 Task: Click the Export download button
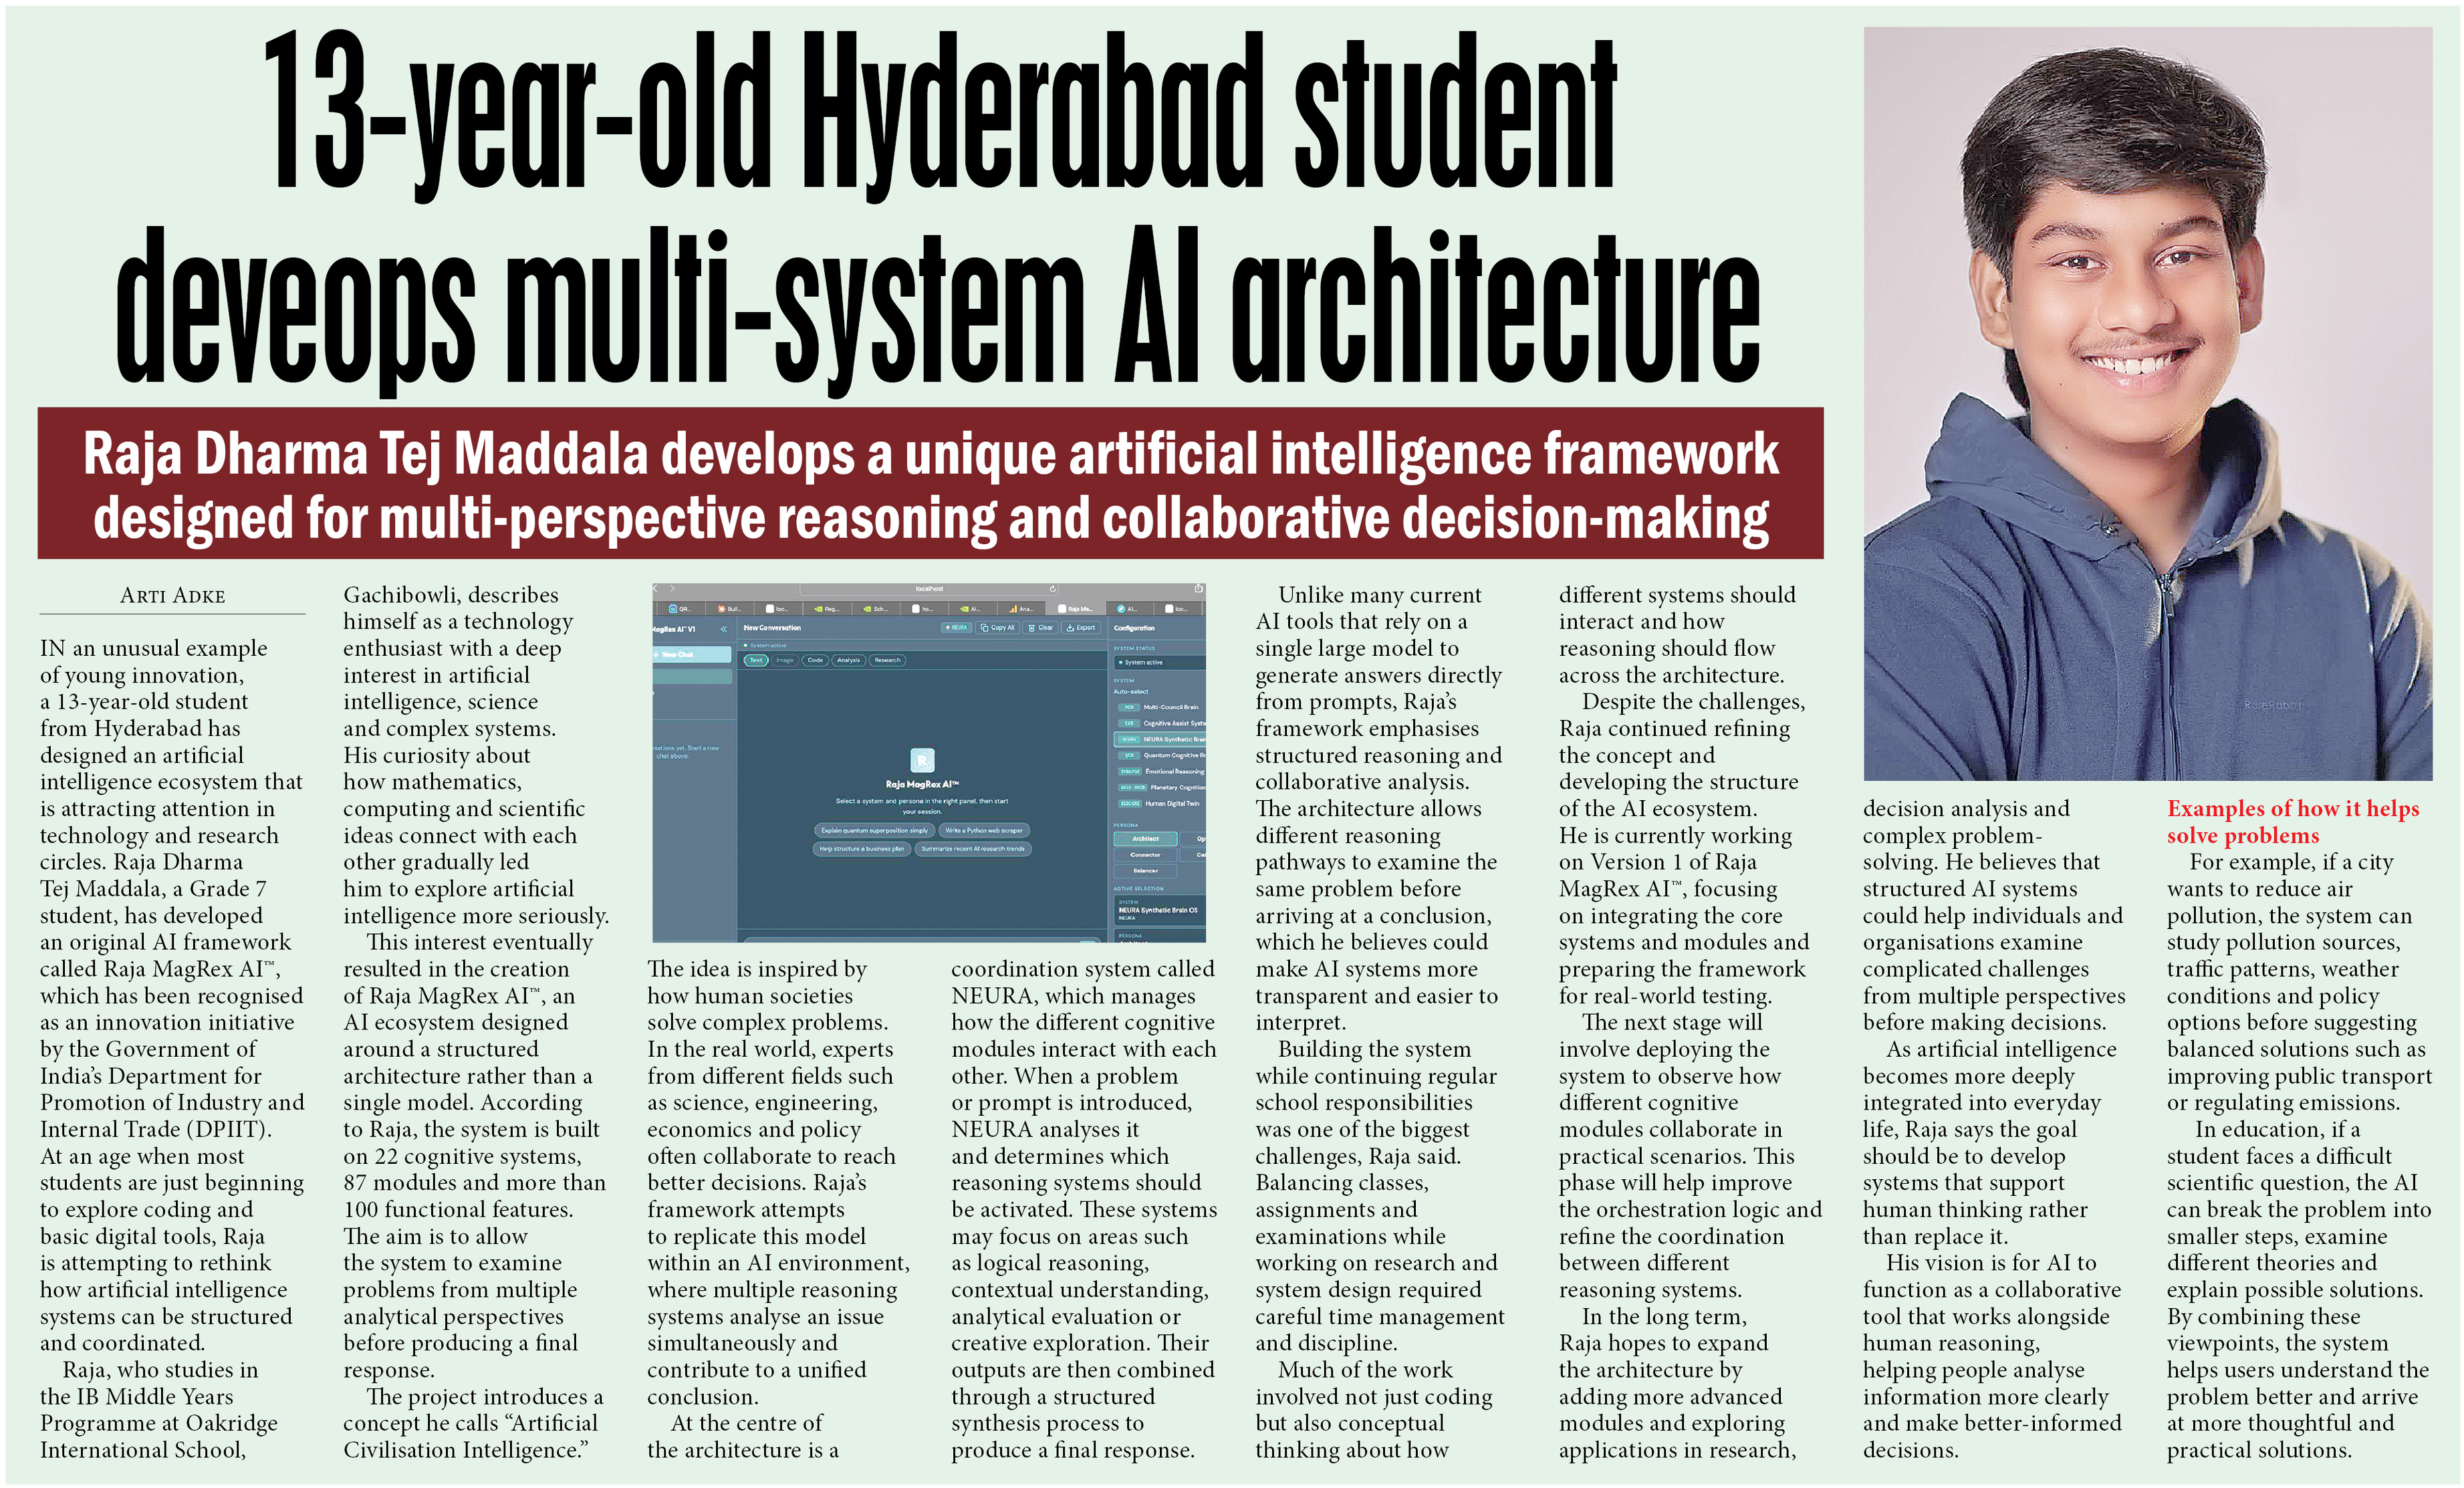(1081, 628)
